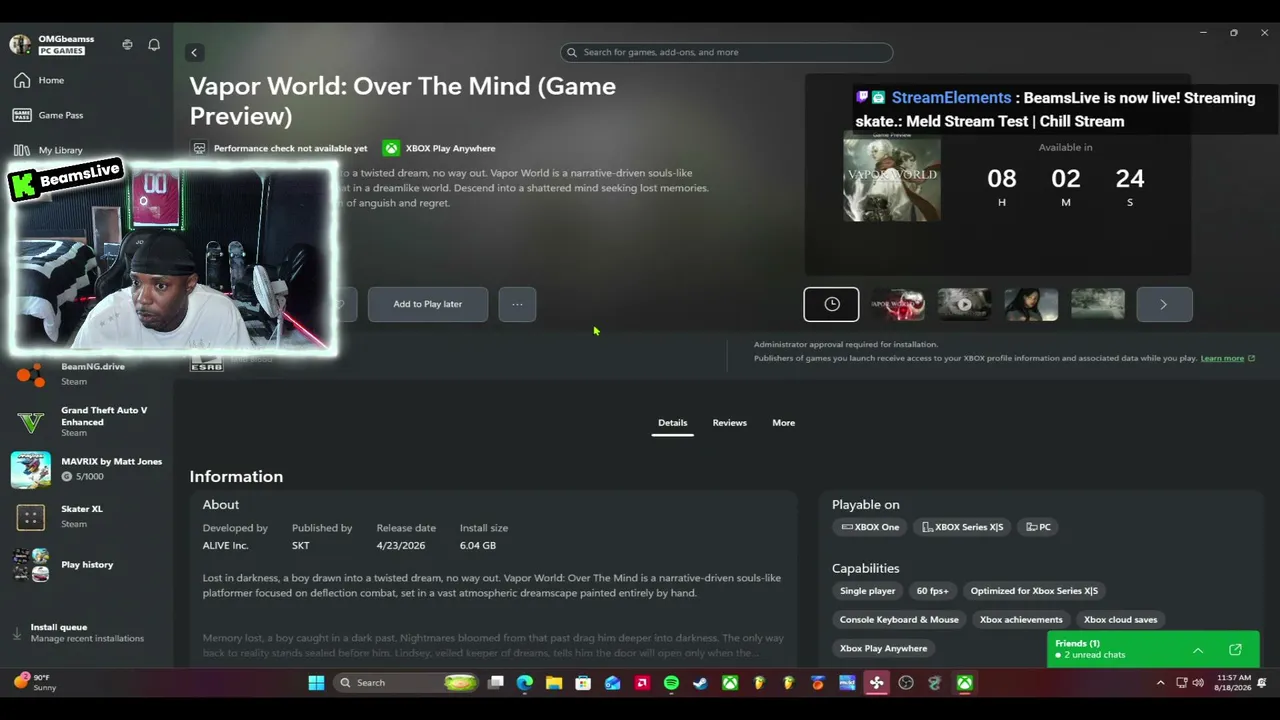The width and height of the screenshot is (1280, 720).
Task: Click the Add to Play later button
Action: click(x=428, y=304)
